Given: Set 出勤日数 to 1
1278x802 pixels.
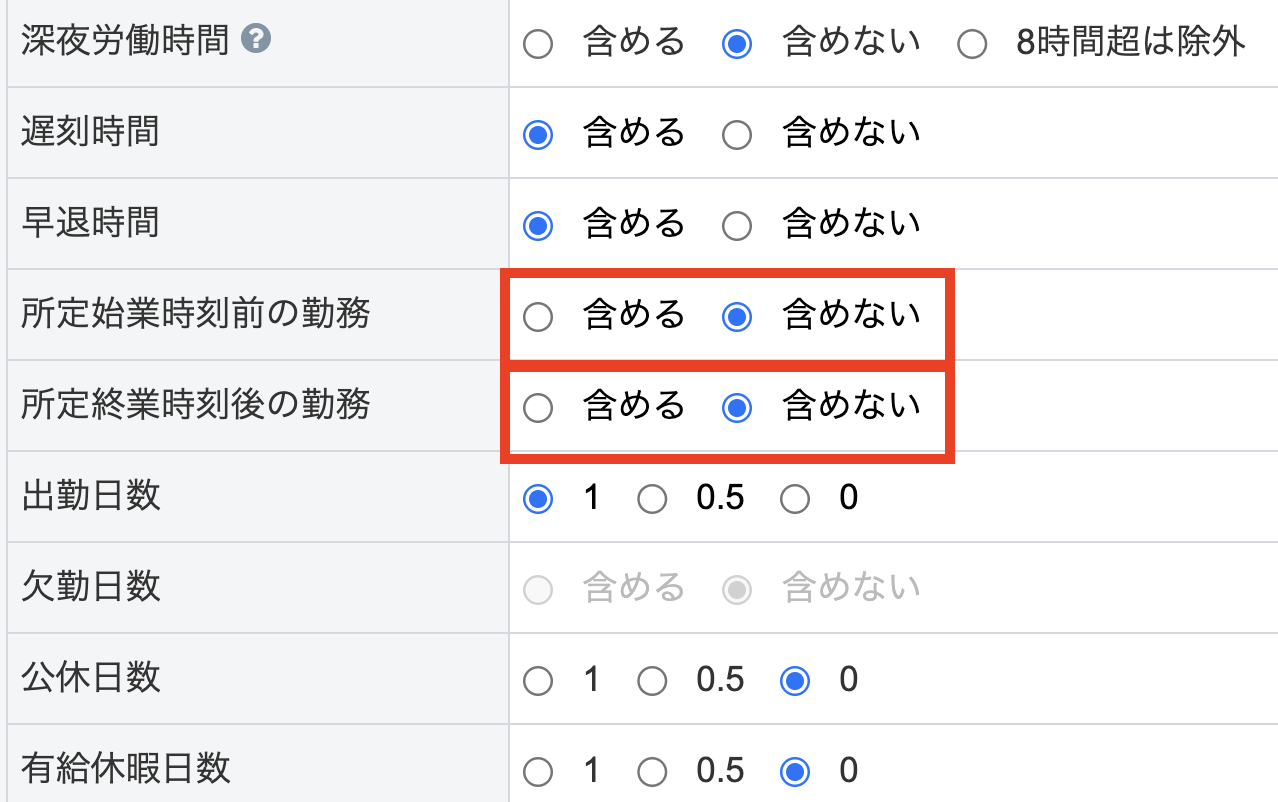Looking at the screenshot, I should pyautogui.click(x=538, y=499).
